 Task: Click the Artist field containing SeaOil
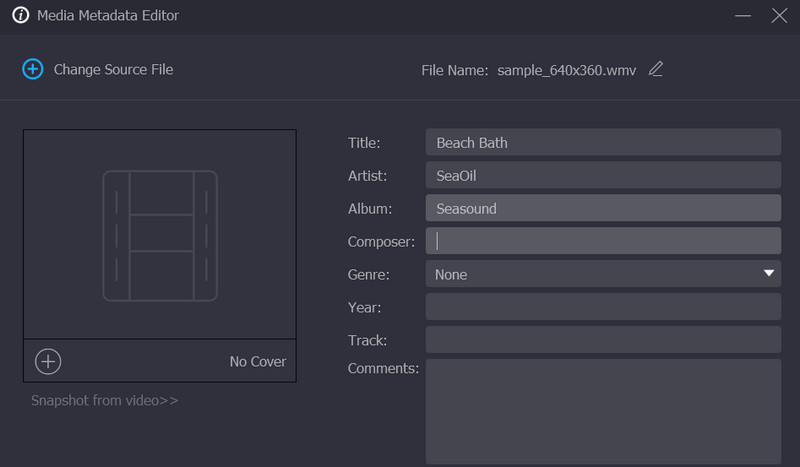click(x=602, y=175)
